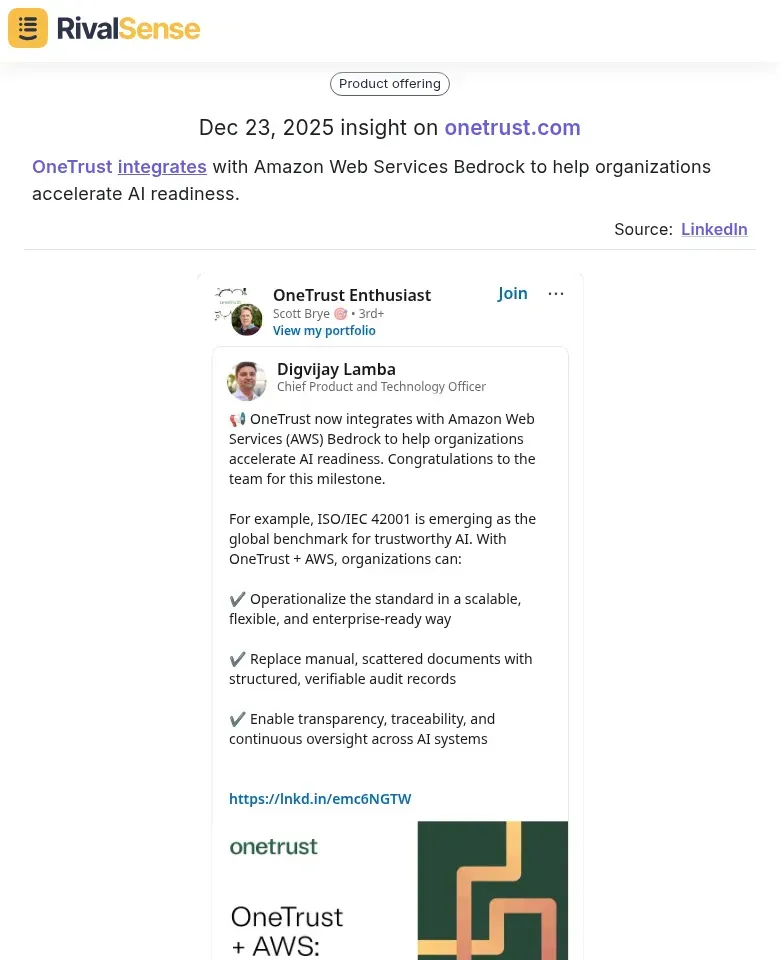The image size is (780, 960).
Task: Click Scott Brye's name label
Action: coord(301,313)
